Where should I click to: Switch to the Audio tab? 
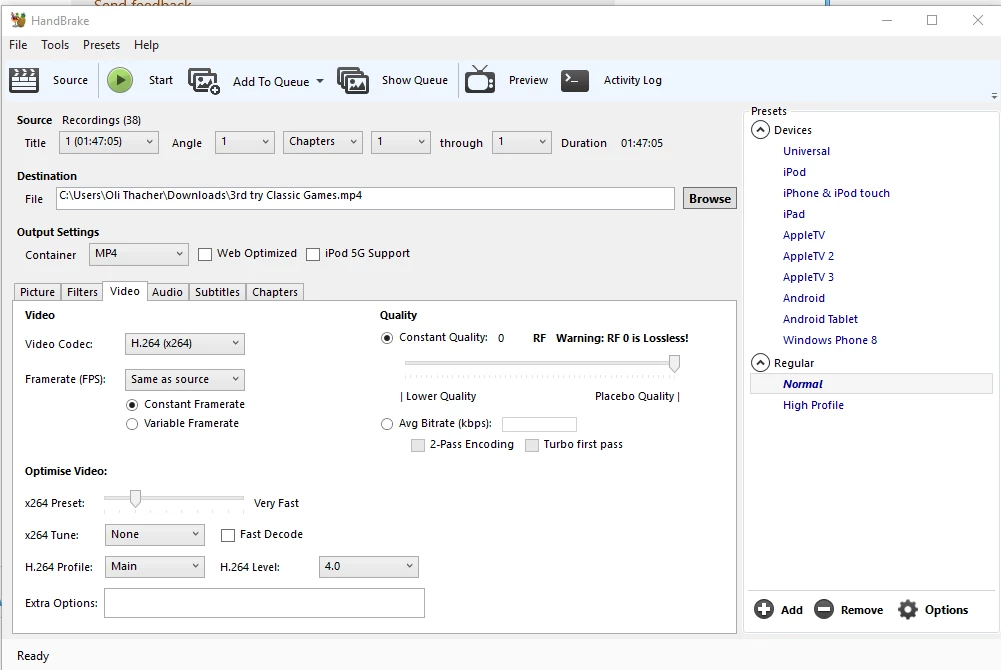[x=167, y=292]
